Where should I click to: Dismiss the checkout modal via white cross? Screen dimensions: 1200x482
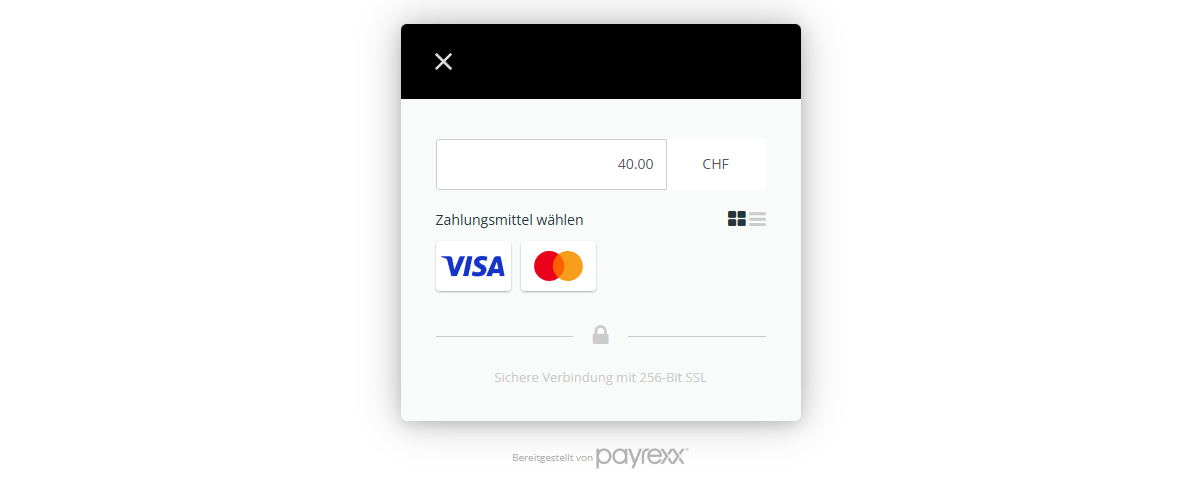click(443, 62)
